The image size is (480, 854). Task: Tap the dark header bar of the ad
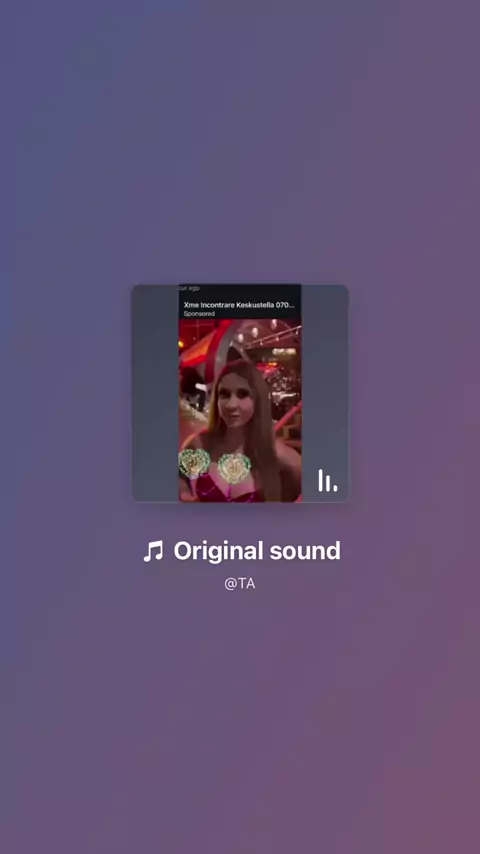(240, 302)
